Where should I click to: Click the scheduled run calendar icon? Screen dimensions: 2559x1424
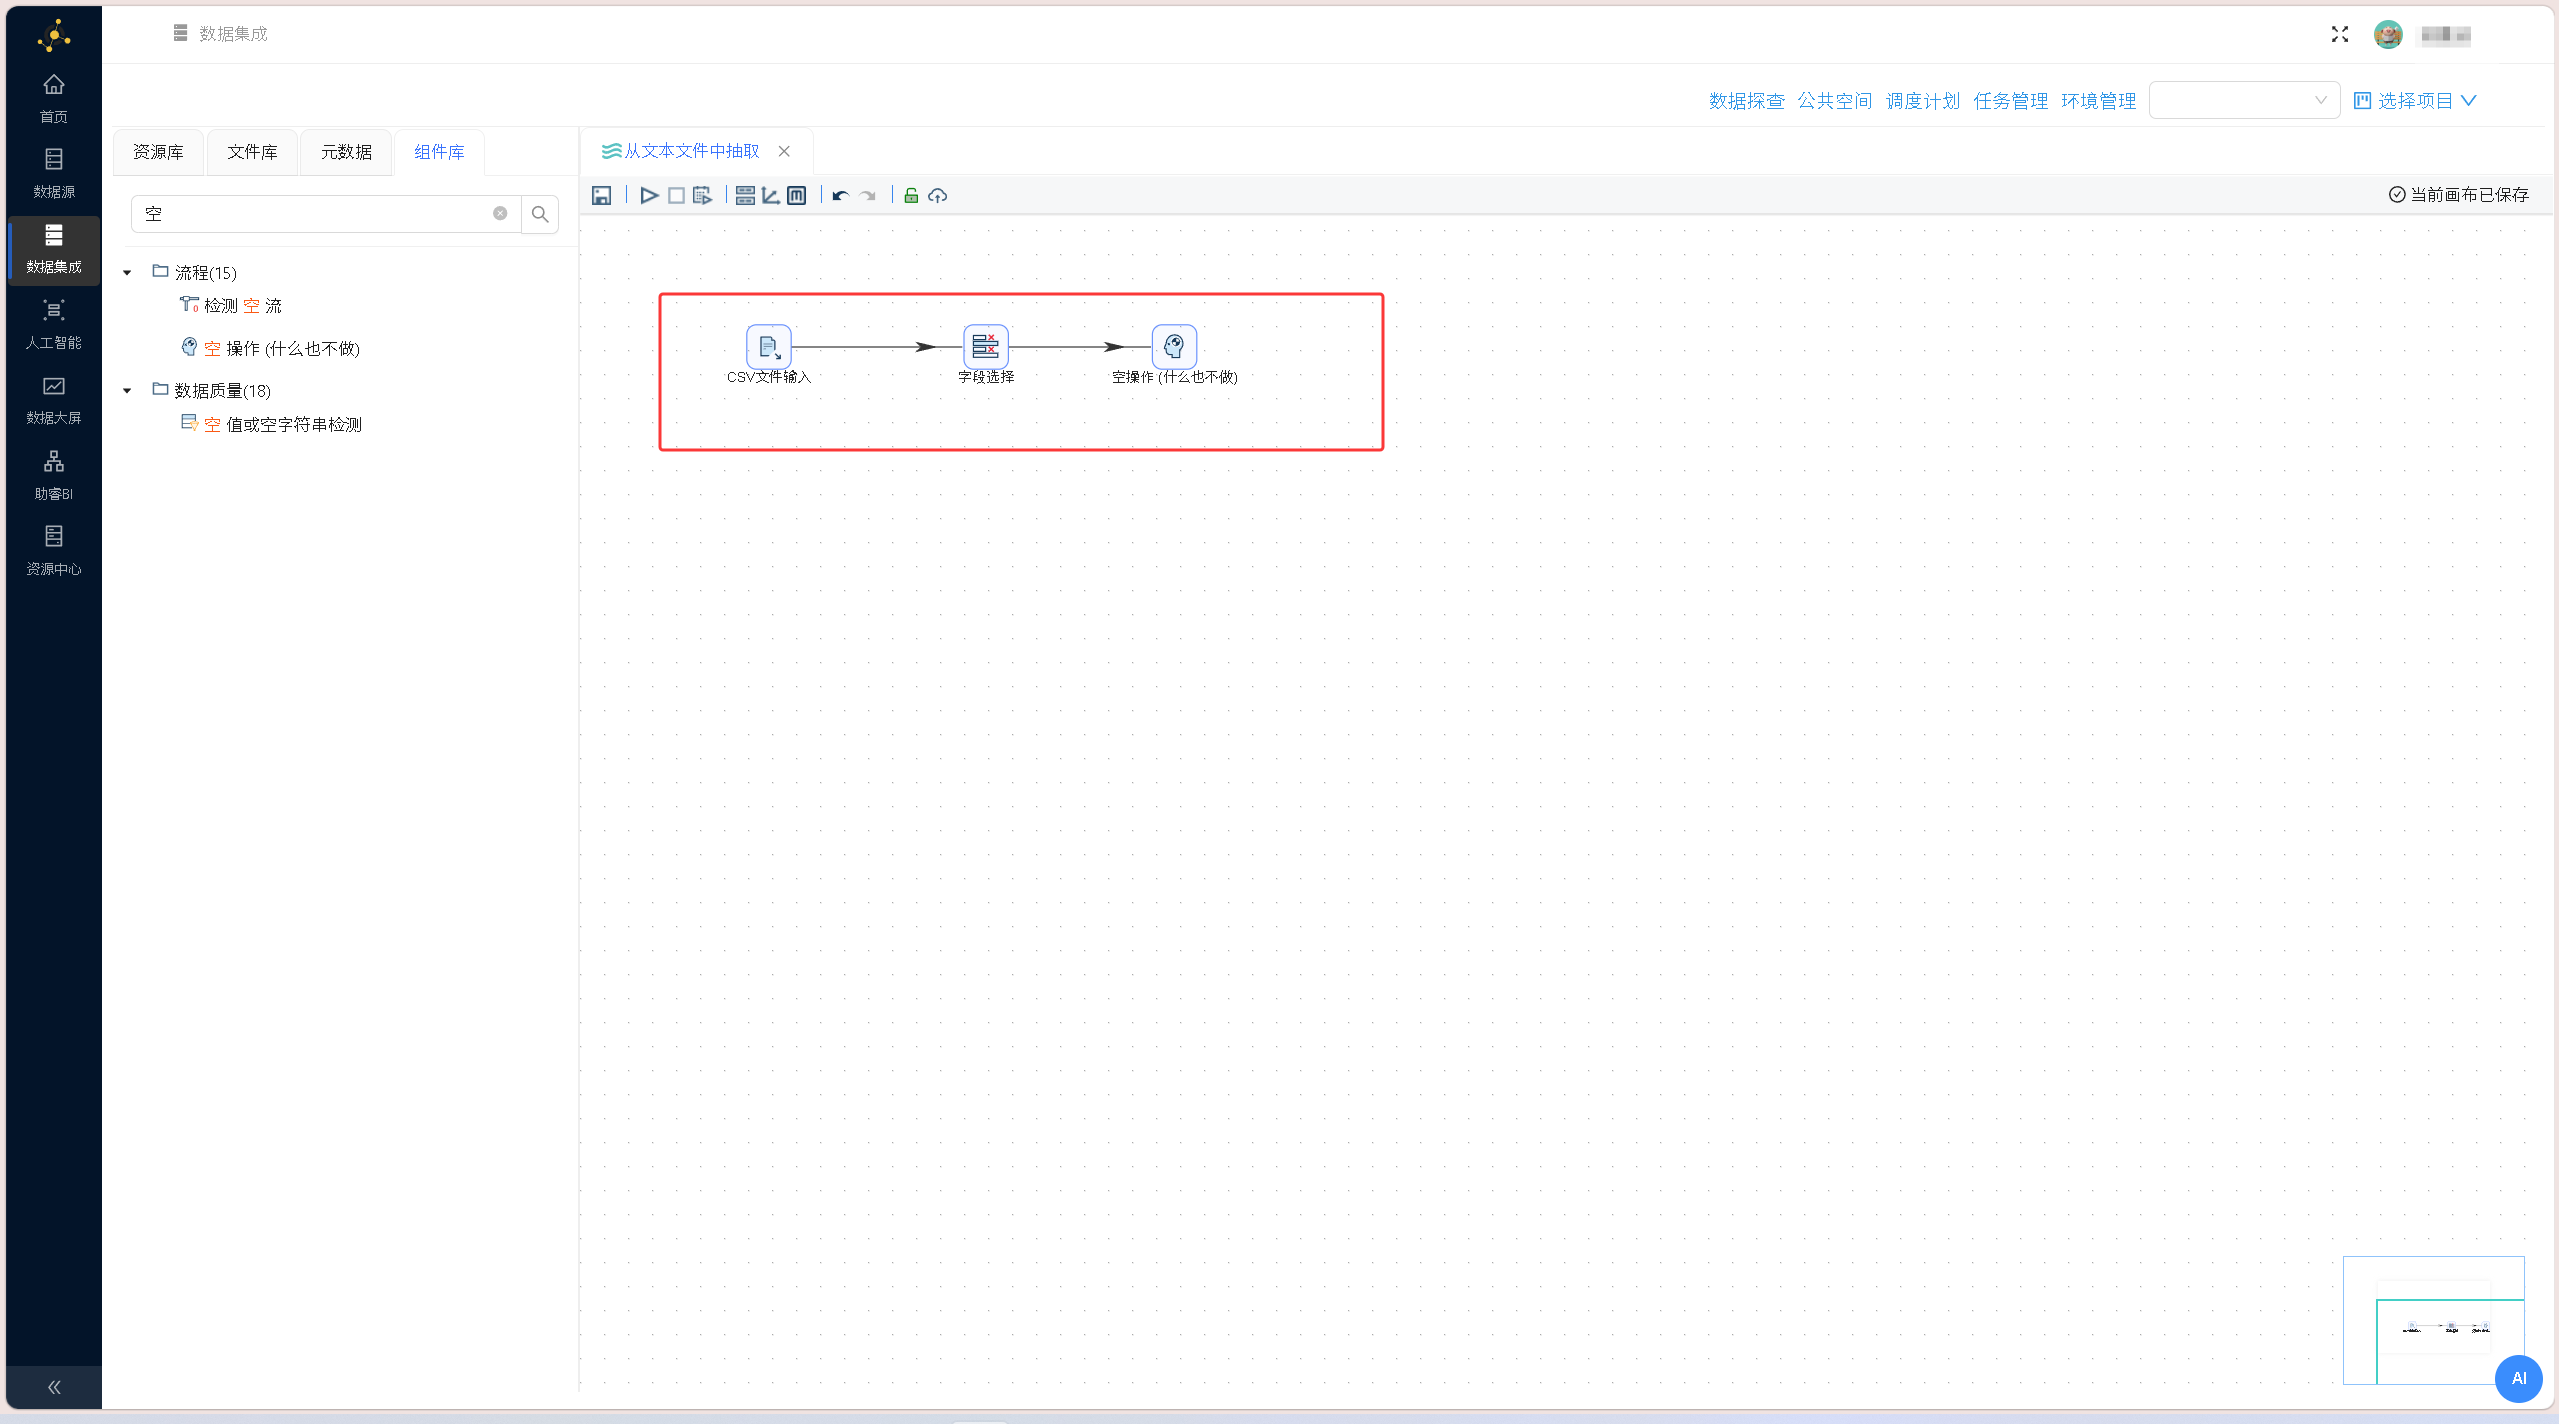pyautogui.click(x=703, y=196)
